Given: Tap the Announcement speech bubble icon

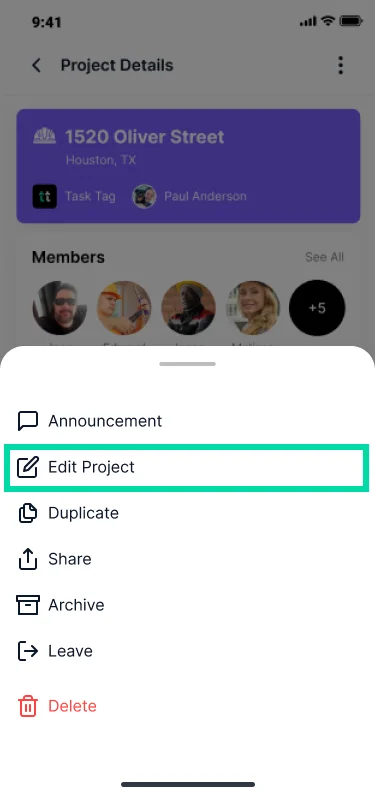Looking at the screenshot, I should pyautogui.click(x=27, y=421).
